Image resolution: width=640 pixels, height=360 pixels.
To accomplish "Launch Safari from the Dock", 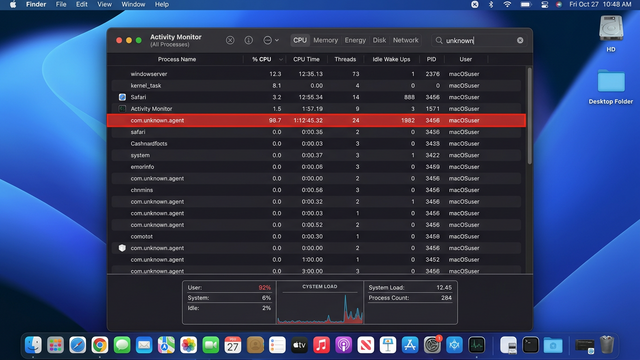I will 78,345.
